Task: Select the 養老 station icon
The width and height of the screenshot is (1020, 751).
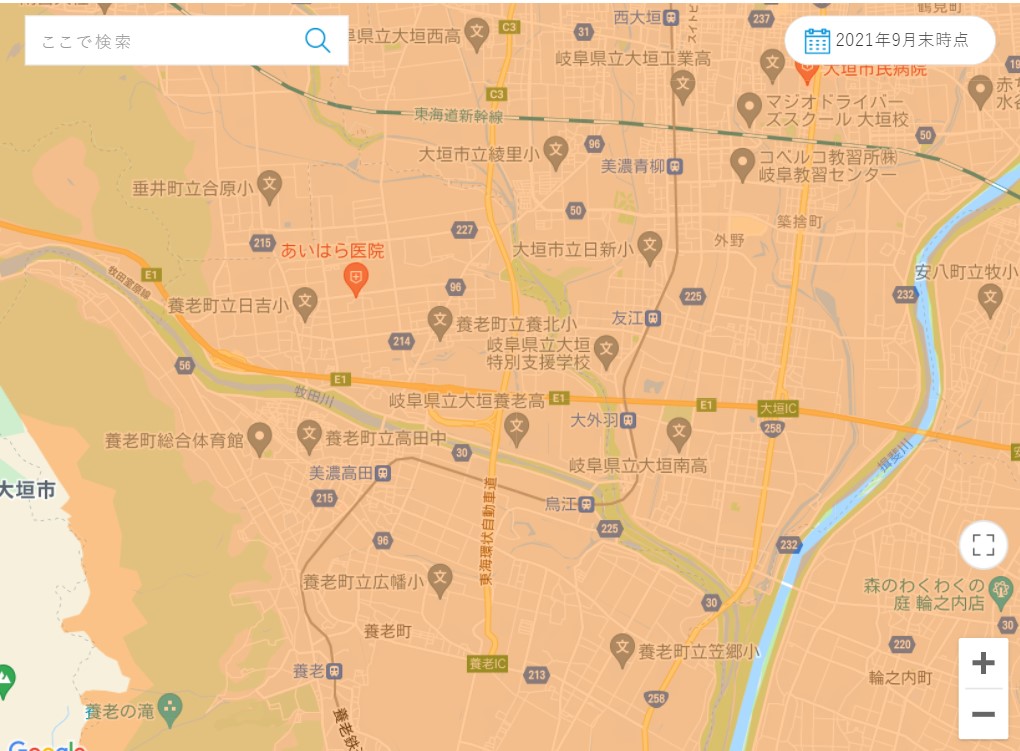Action: pos(334,671)
